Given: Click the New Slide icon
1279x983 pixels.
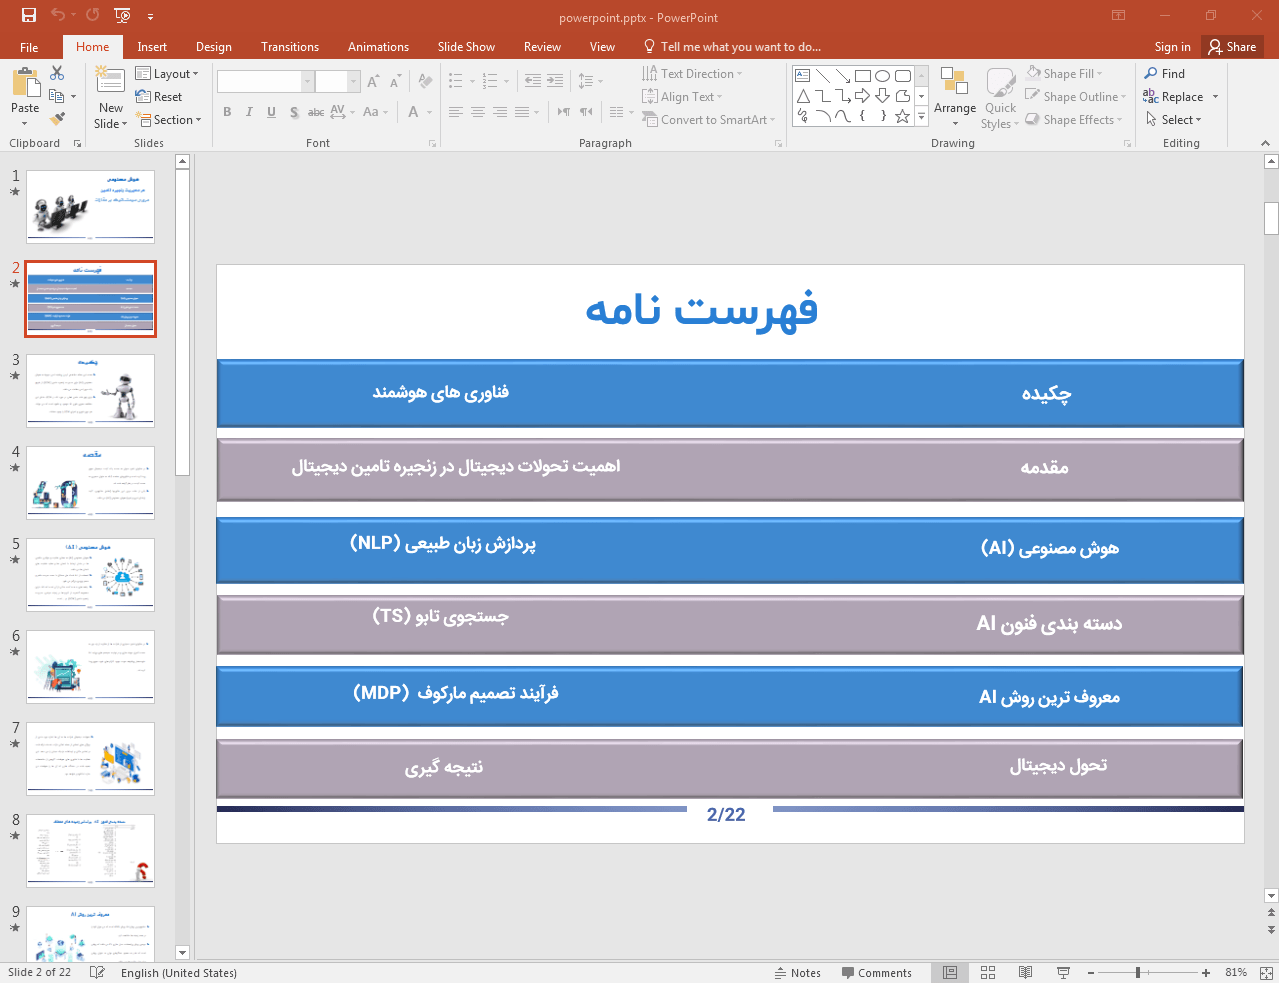Looking at the screenshot, I should [x=110, y=81].
